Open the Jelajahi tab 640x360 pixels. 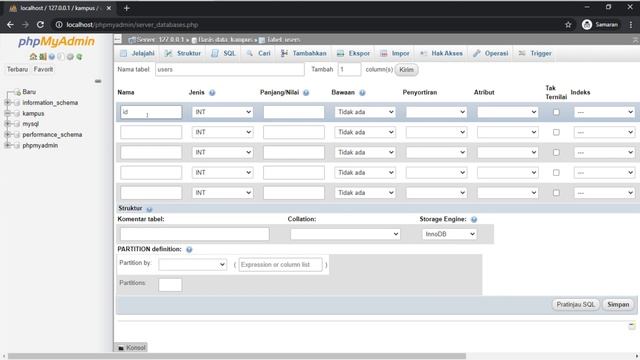tap(138, 53)
